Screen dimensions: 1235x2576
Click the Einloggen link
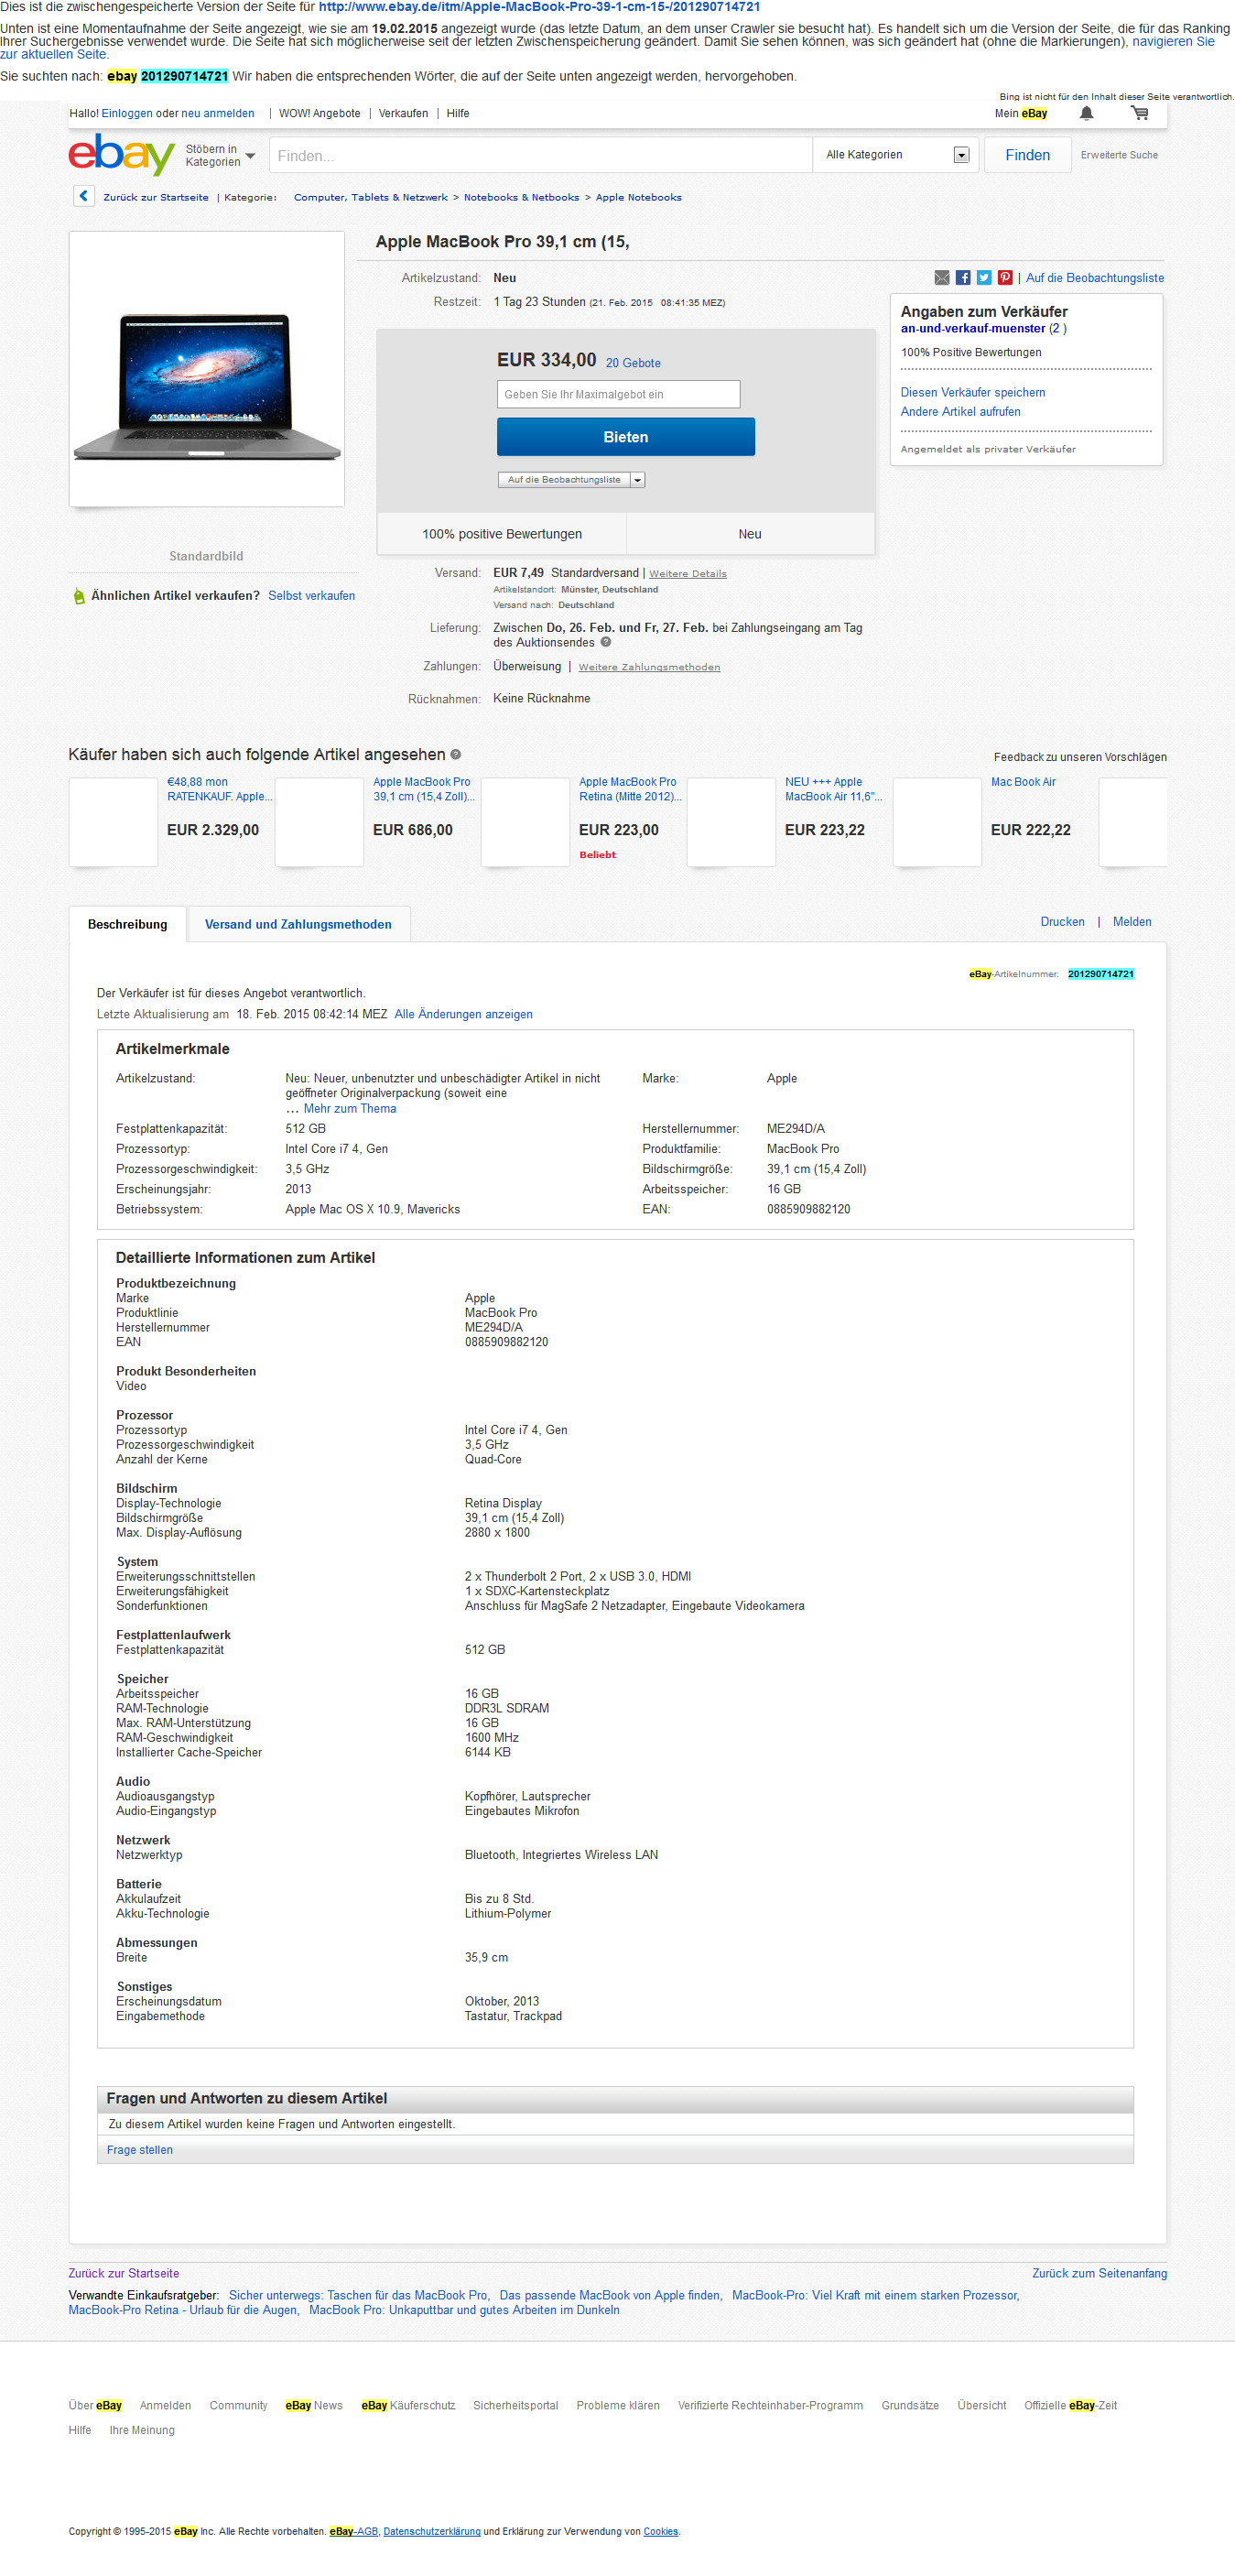(127, 113)
